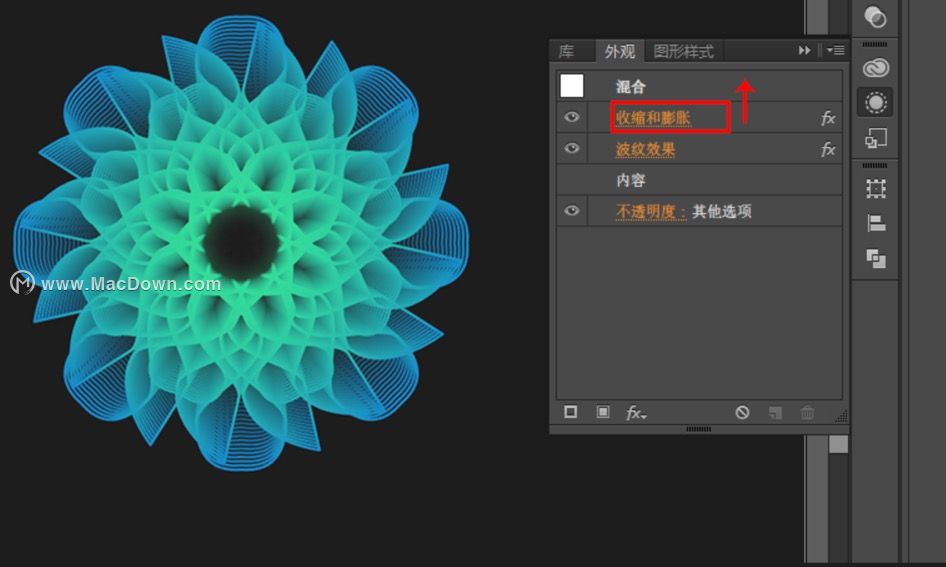Click the fx icon on 收缩和膨胀 row
This screenshot has height=567, width=946.
(x=828, y=118)
